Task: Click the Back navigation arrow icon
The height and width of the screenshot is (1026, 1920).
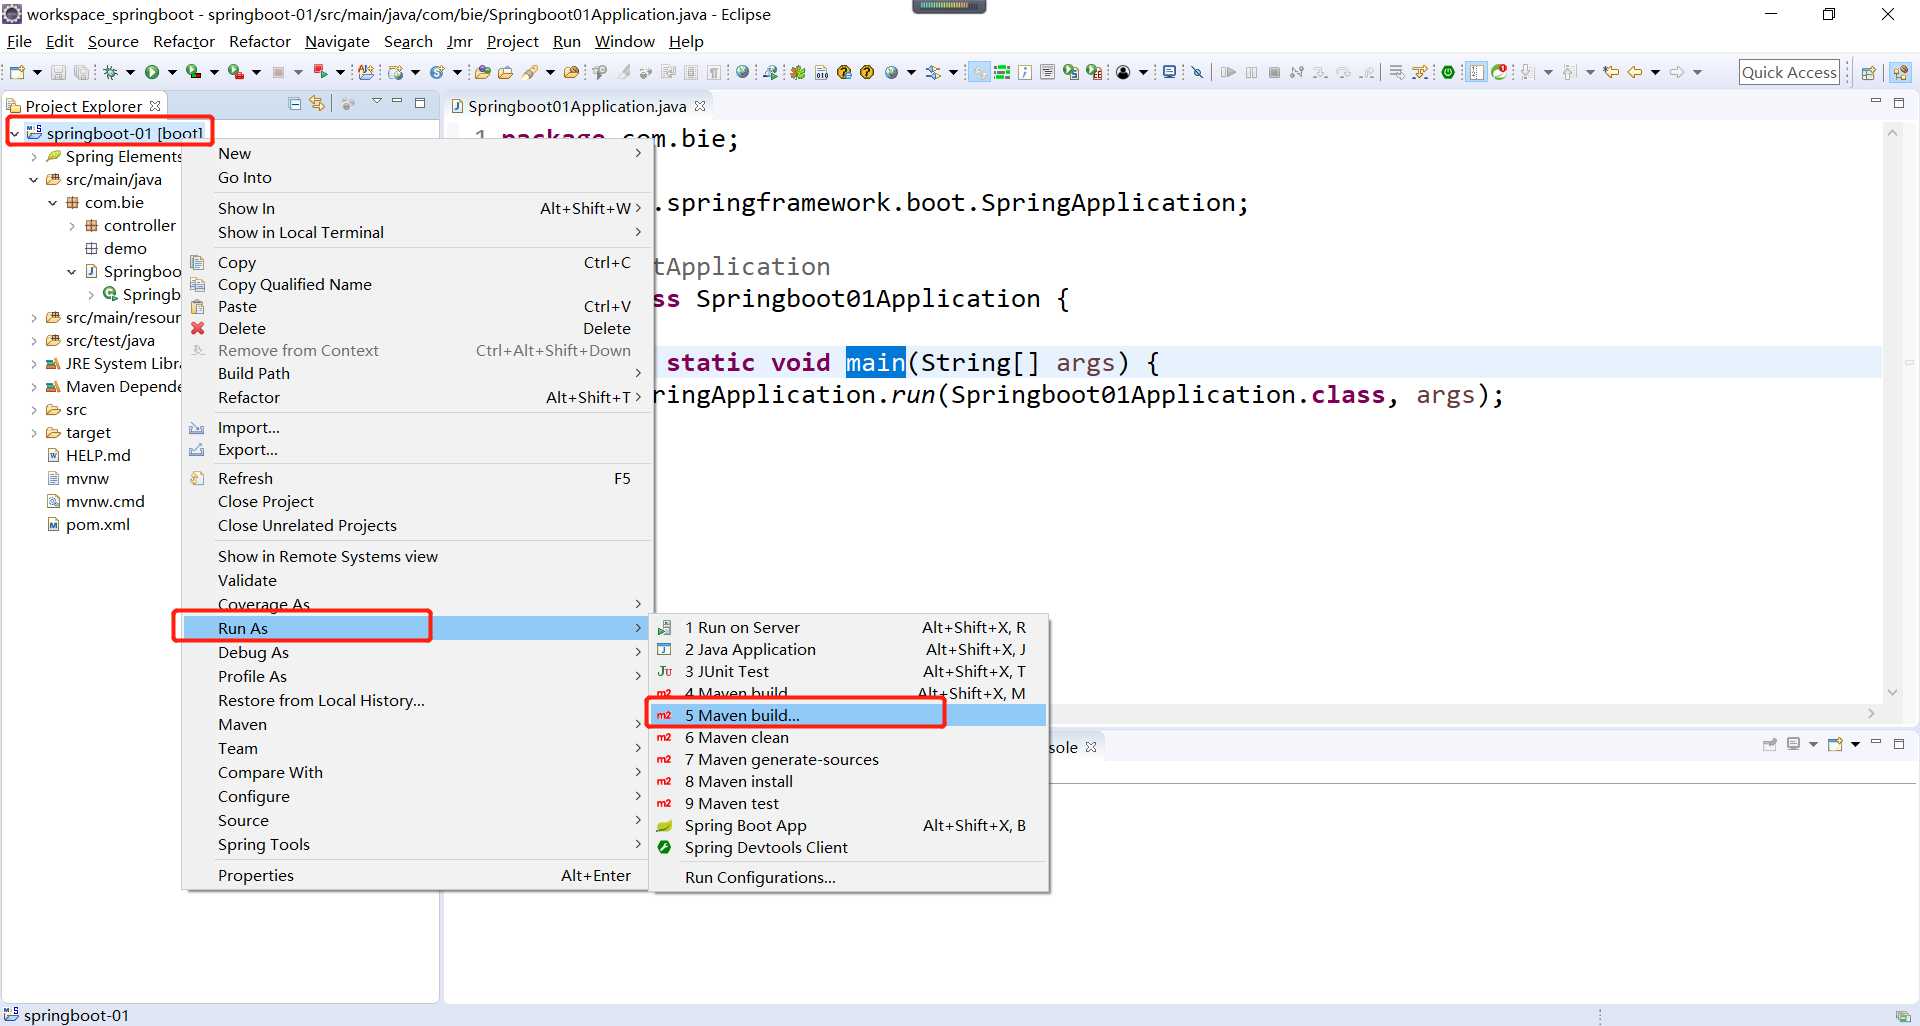Action: pos(1635,72)
